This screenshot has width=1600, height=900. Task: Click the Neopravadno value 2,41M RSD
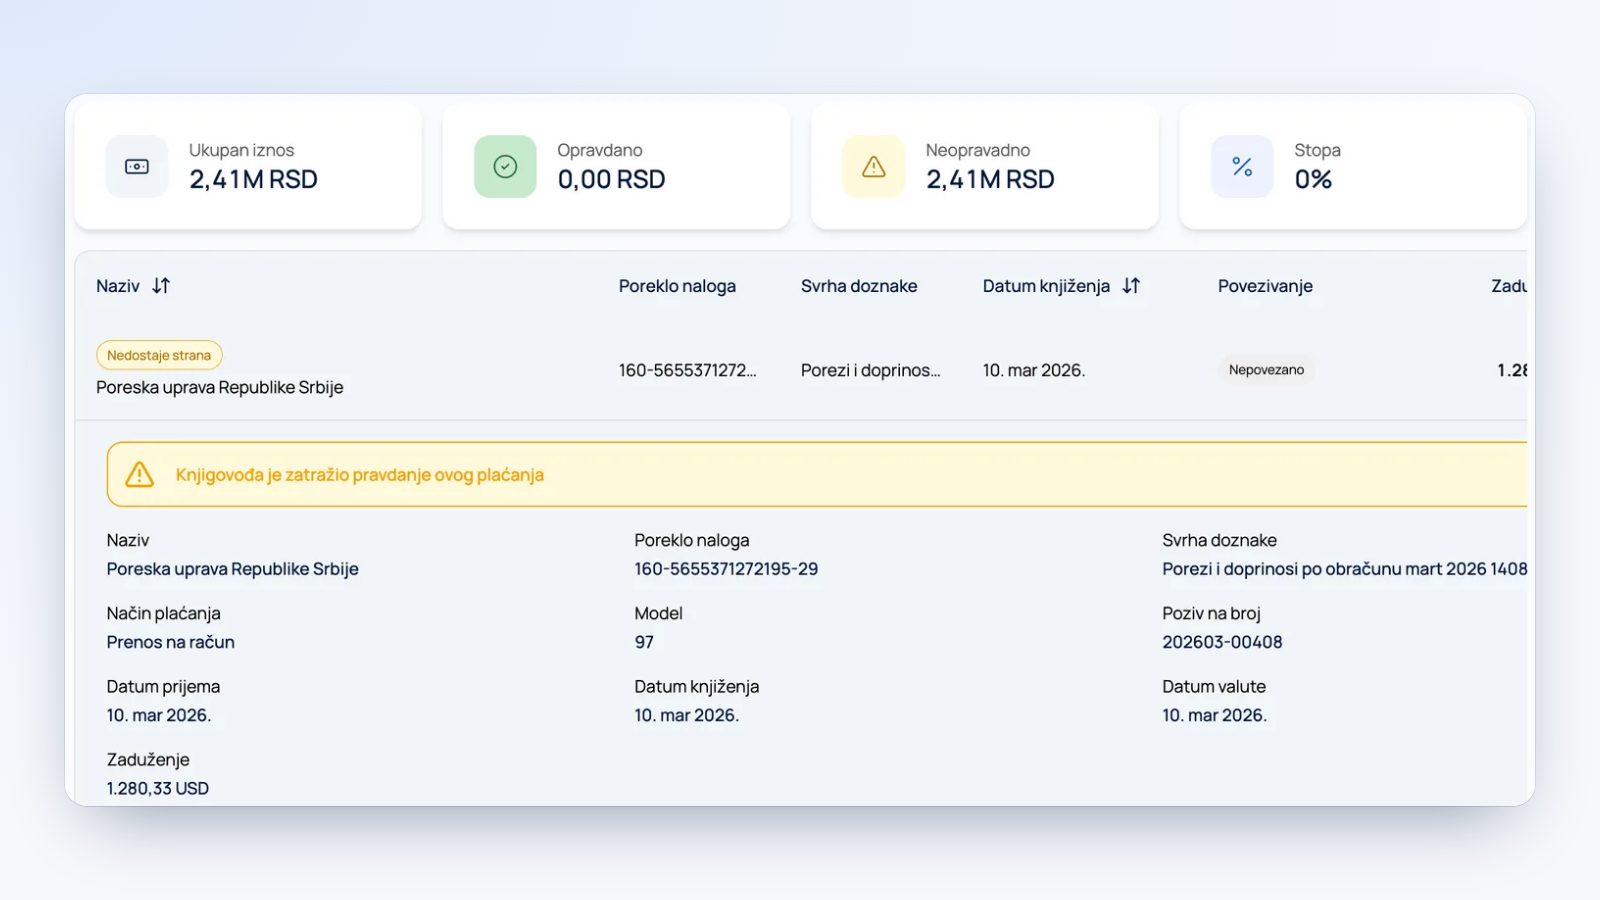click(990, 180)
